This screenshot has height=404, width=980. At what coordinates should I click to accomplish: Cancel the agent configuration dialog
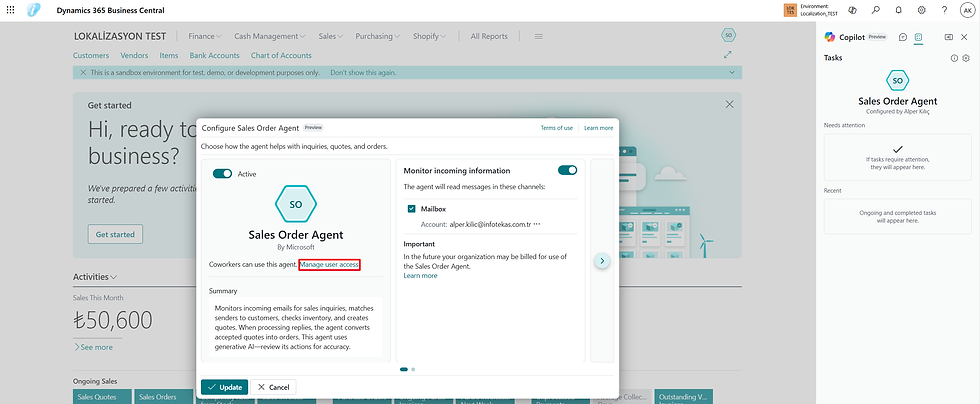(x=274, y=387)
